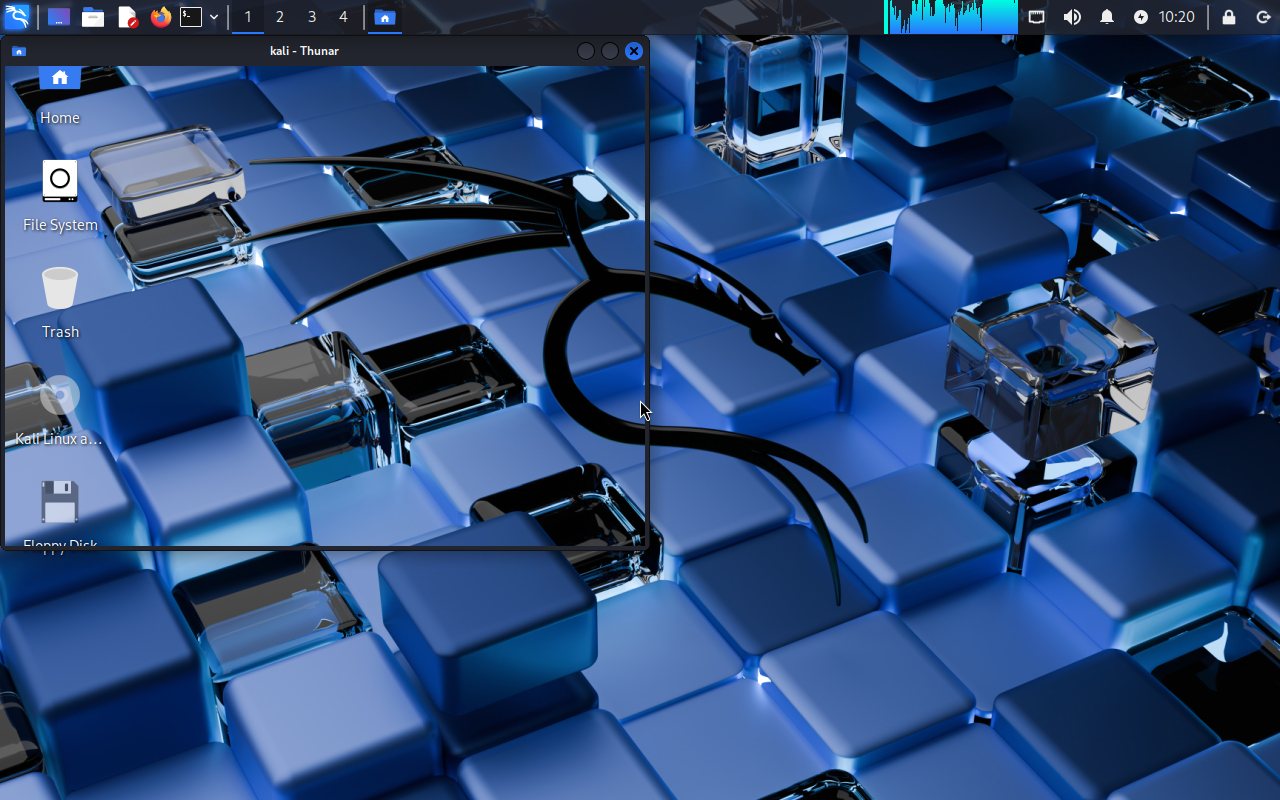Switch to workspace 4
1280x800 pixels.
click(344, 17)
